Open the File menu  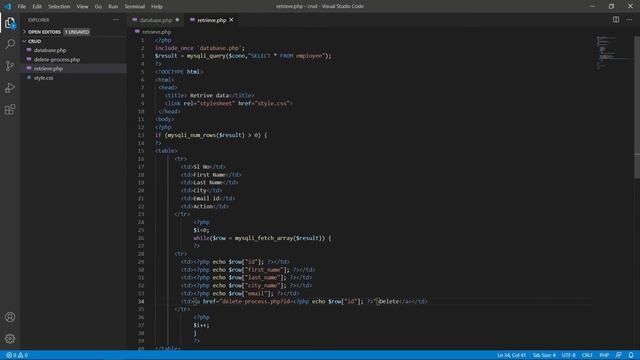(x=22, y=7)
